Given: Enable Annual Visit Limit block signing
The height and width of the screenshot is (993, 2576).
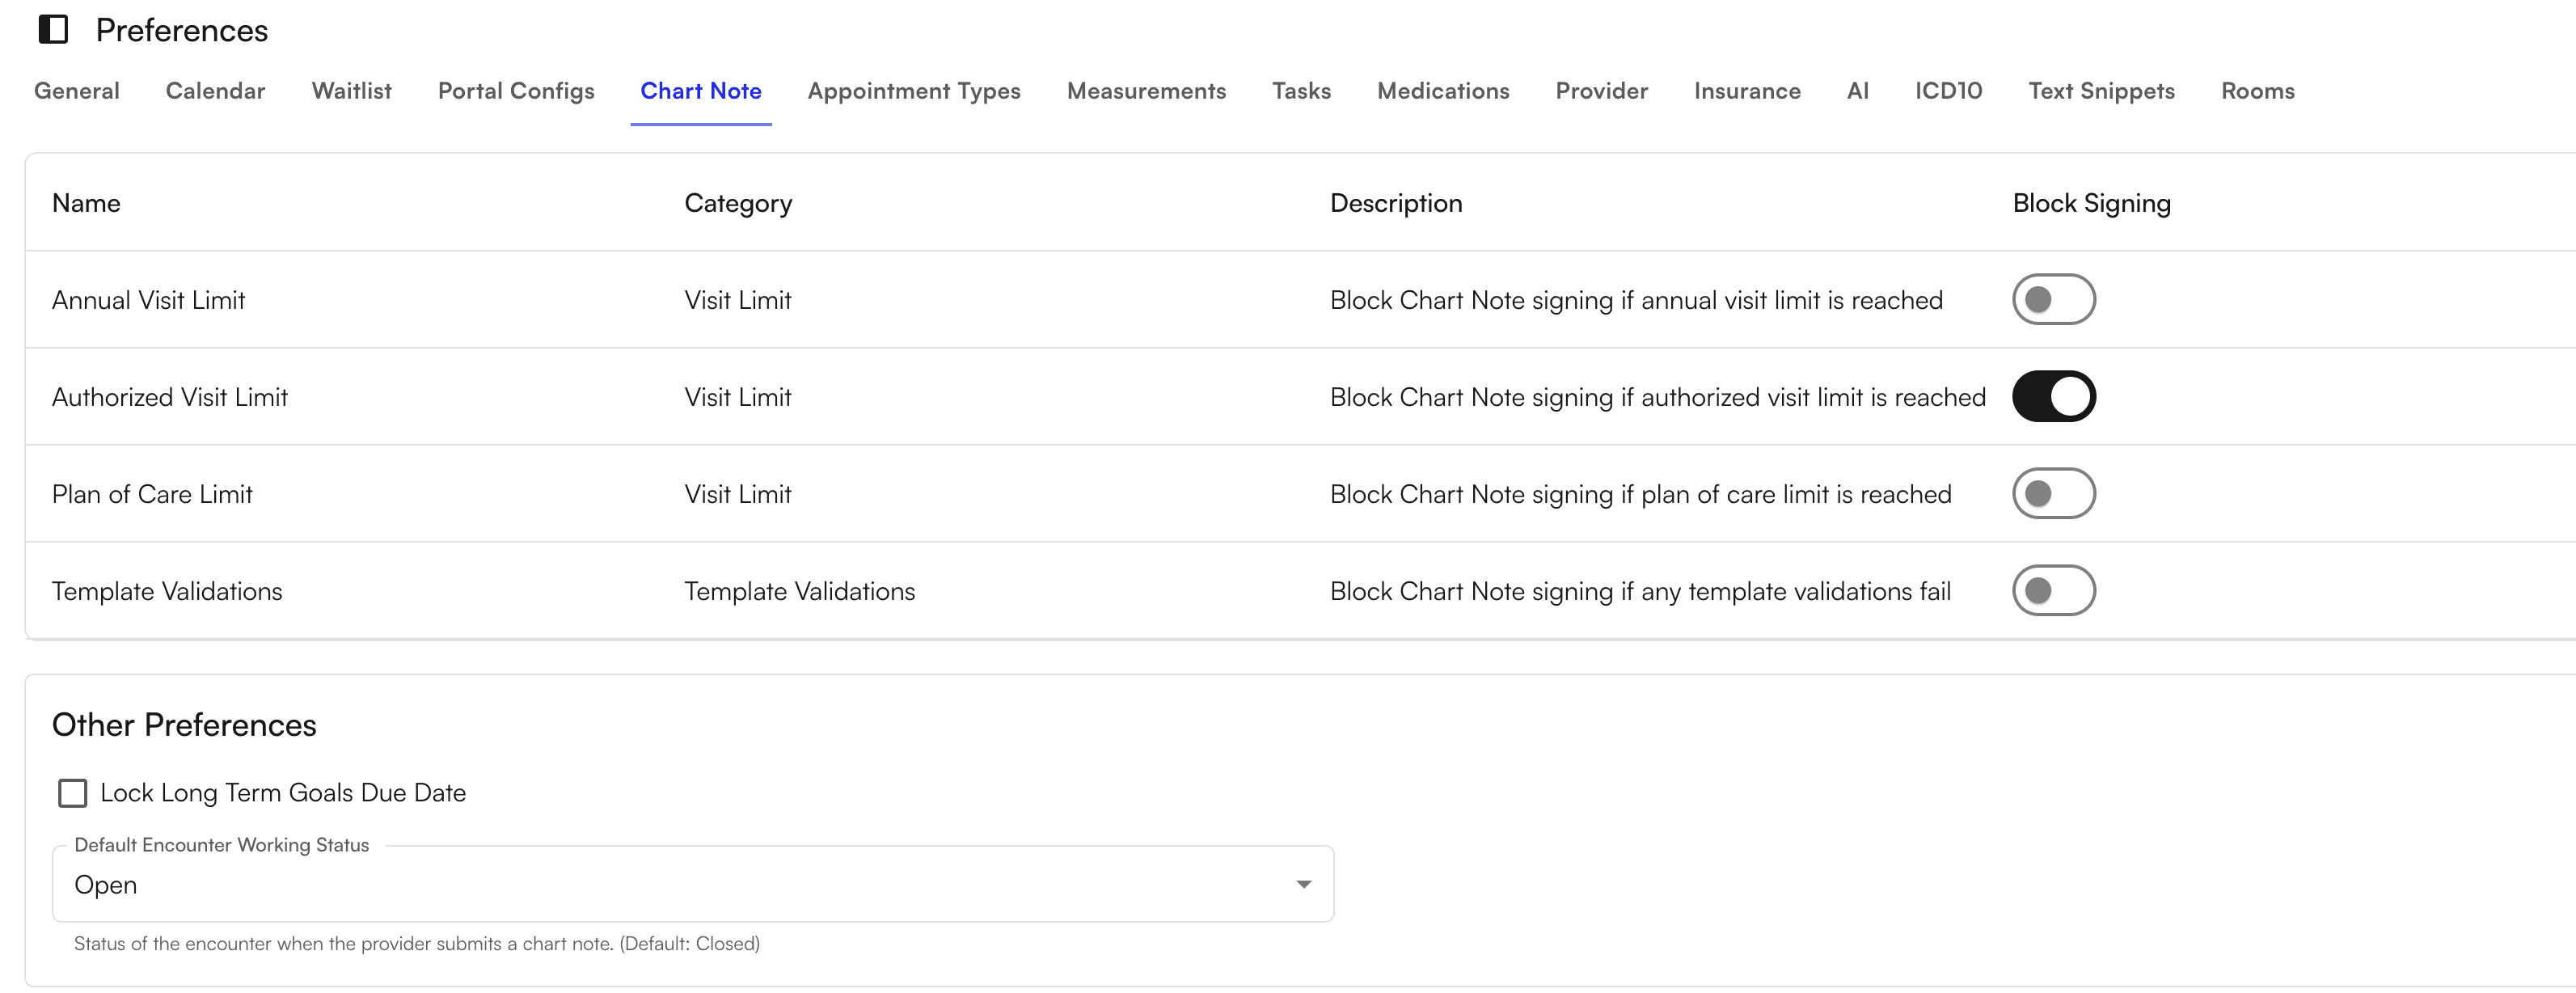Looking at the screenshot, I should [x=2054, y=299].
